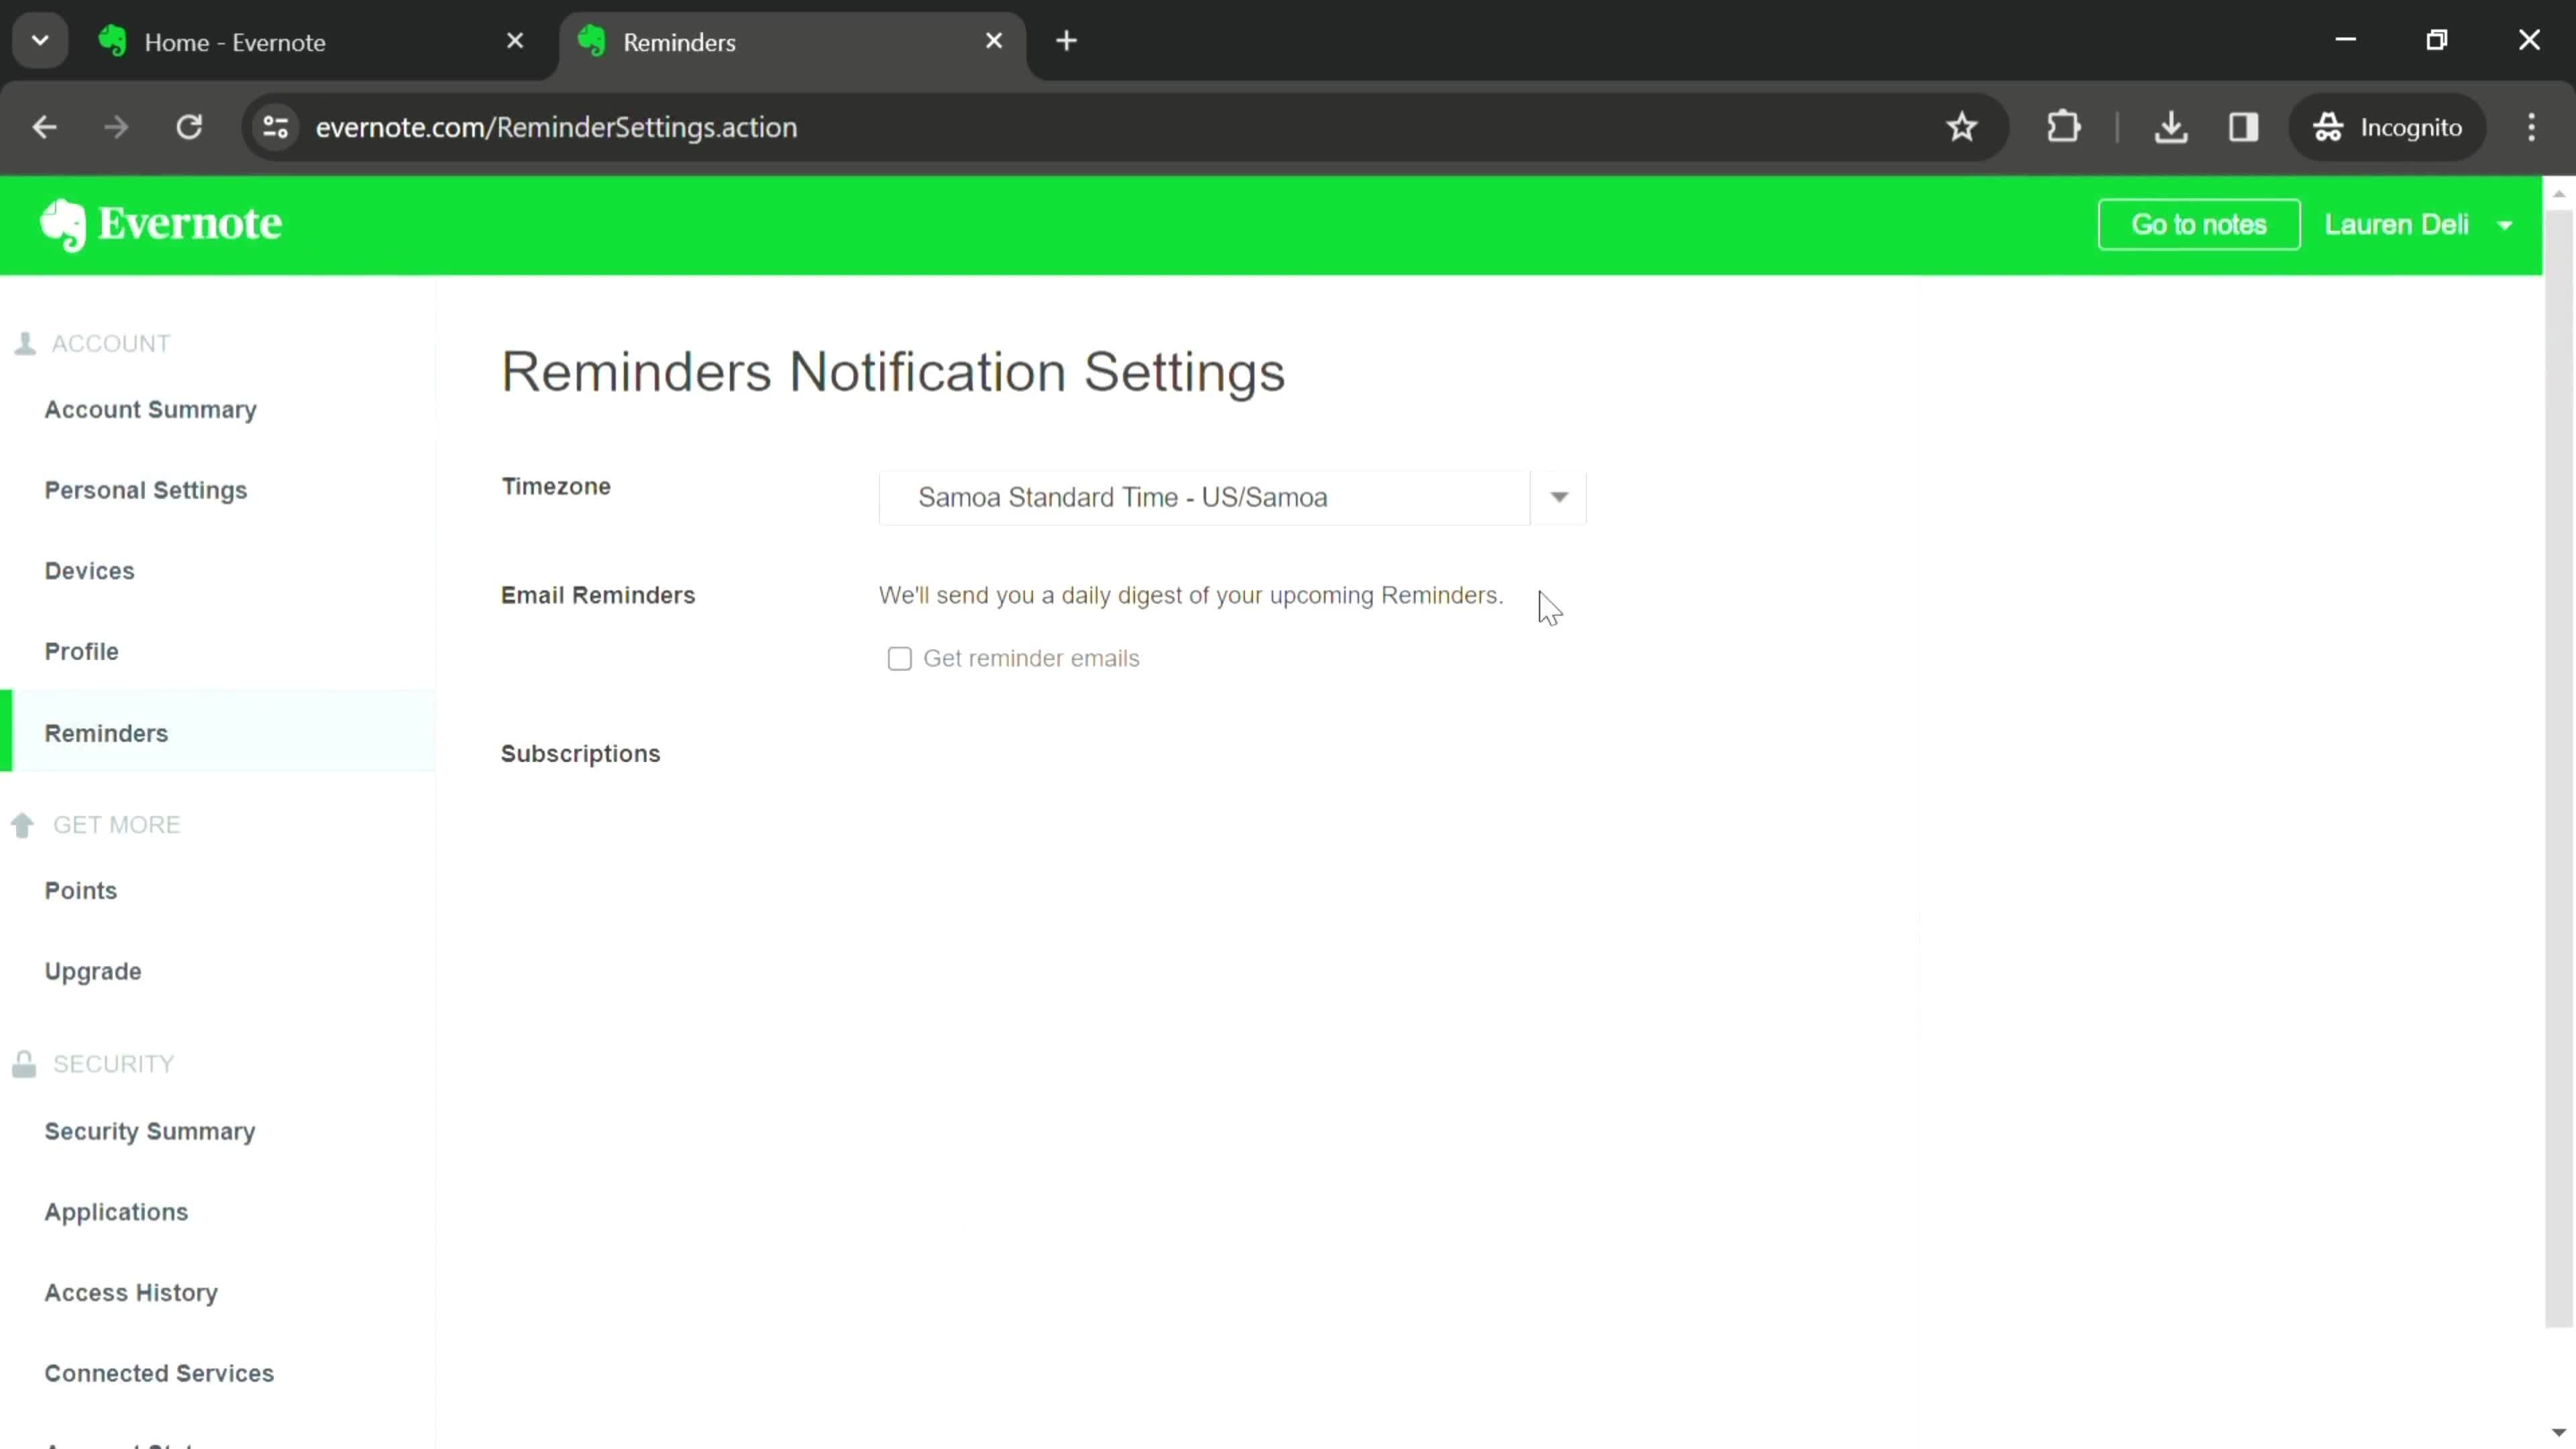Open Account Summary settings
2576x1449 pixels.
click(x=150, y=409)
